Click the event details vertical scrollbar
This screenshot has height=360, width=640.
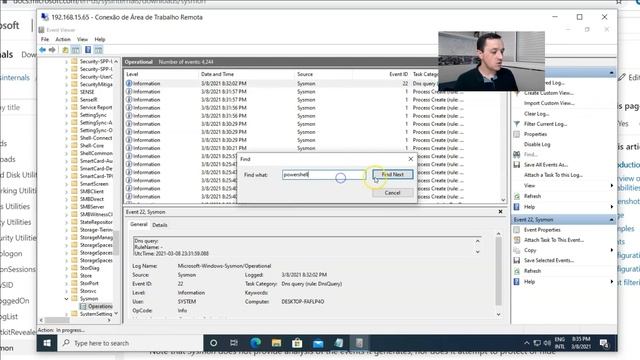498,271
